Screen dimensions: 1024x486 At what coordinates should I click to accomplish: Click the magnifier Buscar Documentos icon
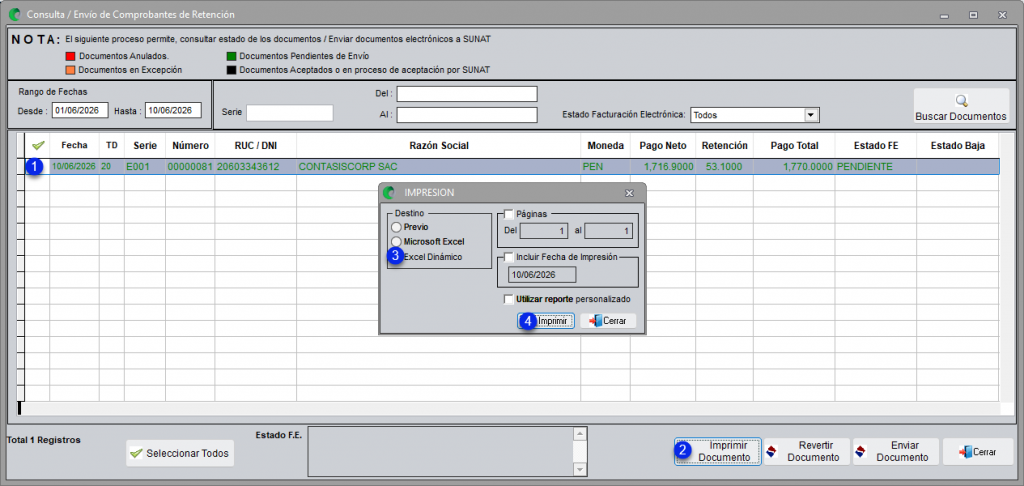pos(961,101)
